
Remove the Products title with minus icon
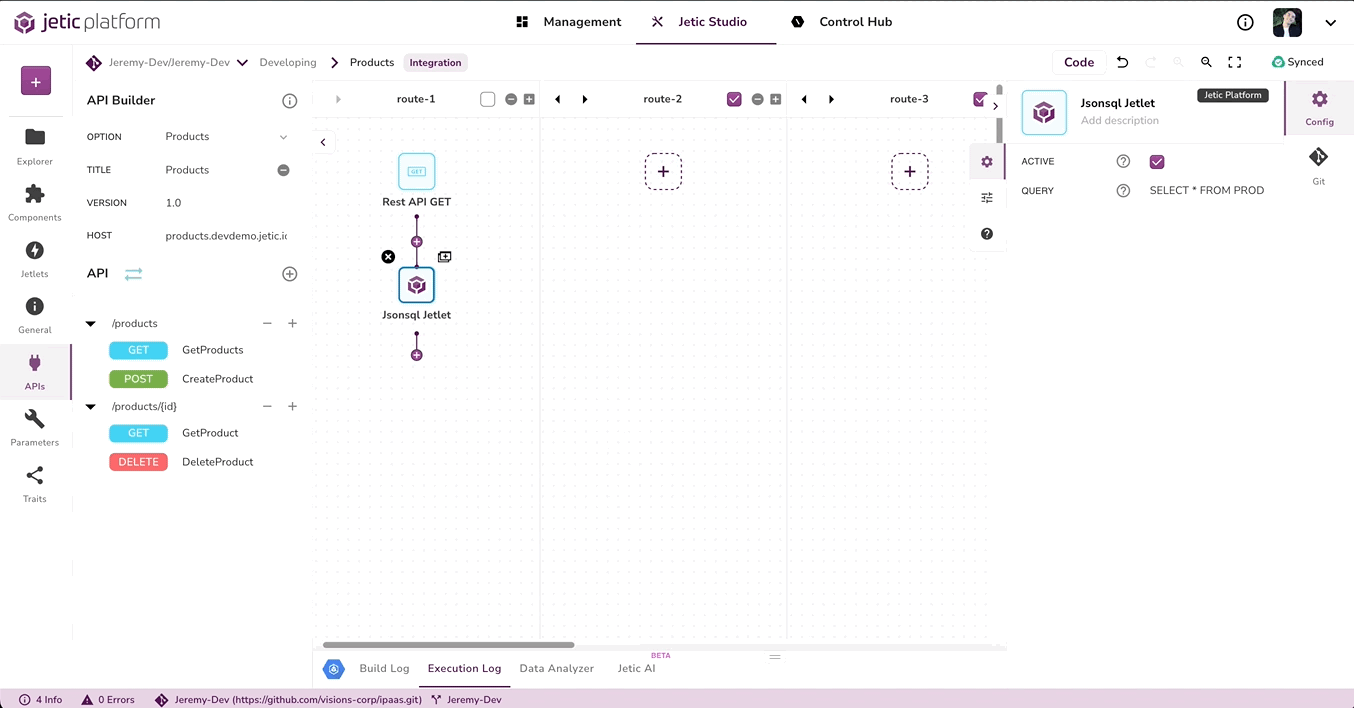click(x=283, y=170)
